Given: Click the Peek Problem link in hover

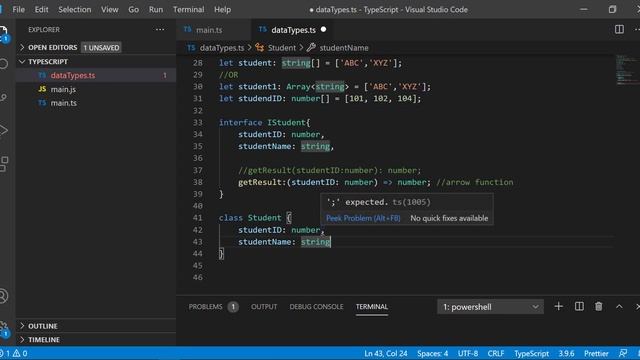Looking at the screenshot, I should point(363,218).
